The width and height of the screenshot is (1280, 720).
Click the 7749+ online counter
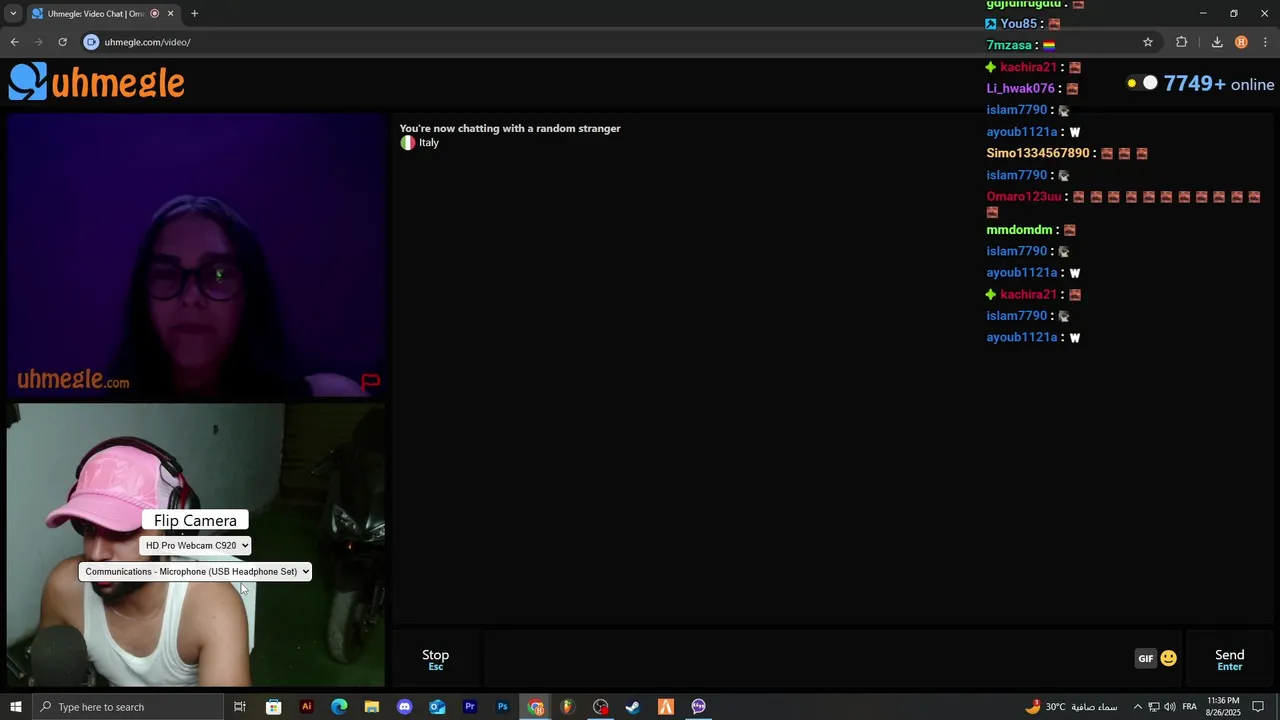[1219, 84]
